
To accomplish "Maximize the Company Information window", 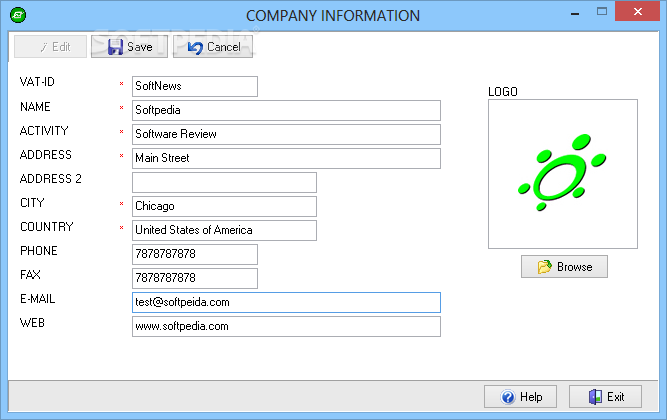I will [601, 12].
